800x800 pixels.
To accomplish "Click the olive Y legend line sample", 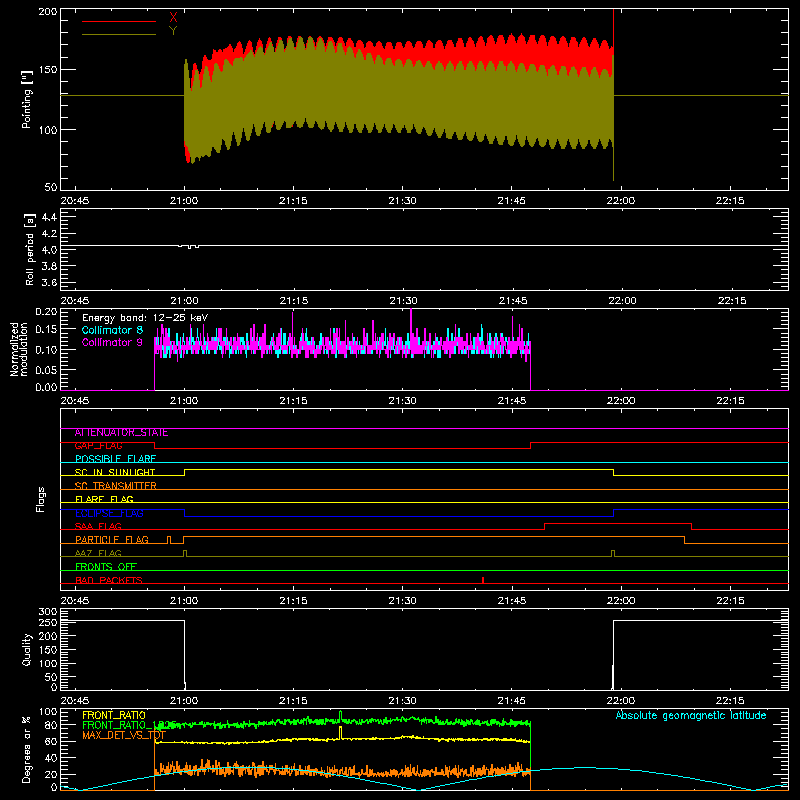I will tap(119, 34).
